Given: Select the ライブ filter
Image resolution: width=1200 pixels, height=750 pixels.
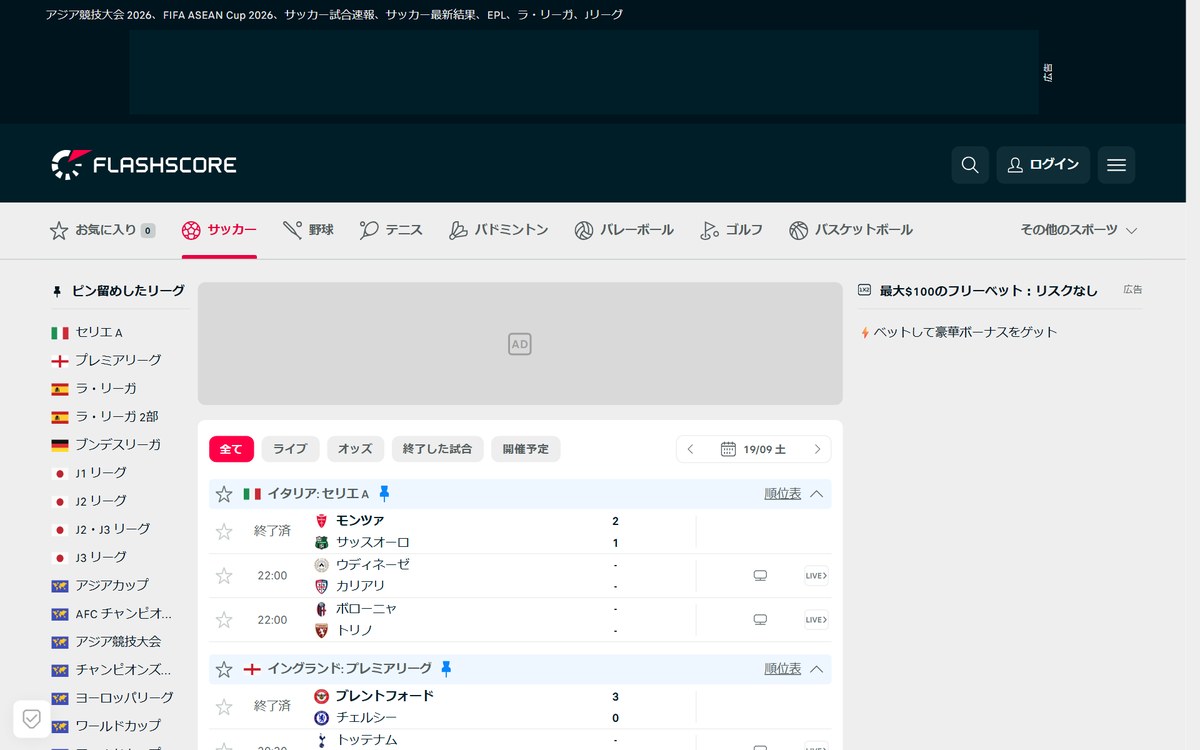Looking at the screenshot, I should (x=290, y=449).
